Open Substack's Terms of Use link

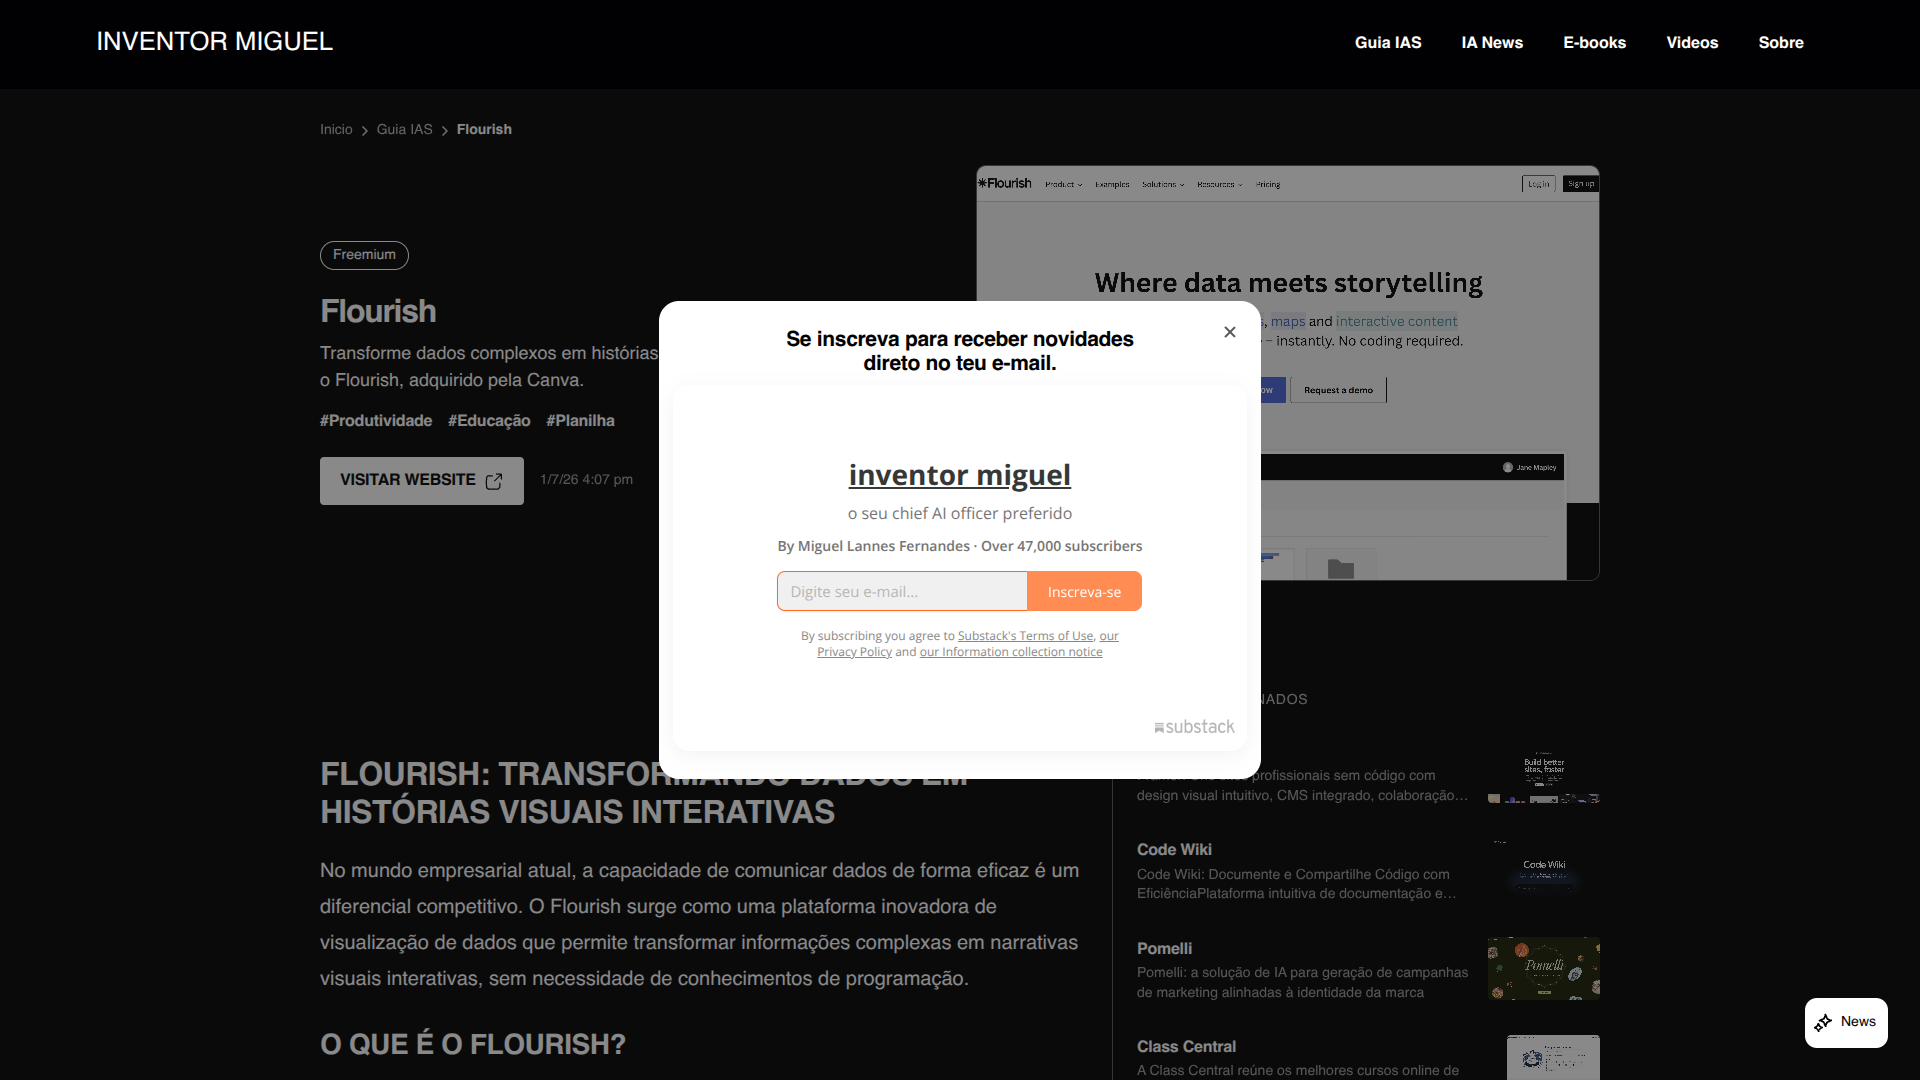coord(1025,636)
